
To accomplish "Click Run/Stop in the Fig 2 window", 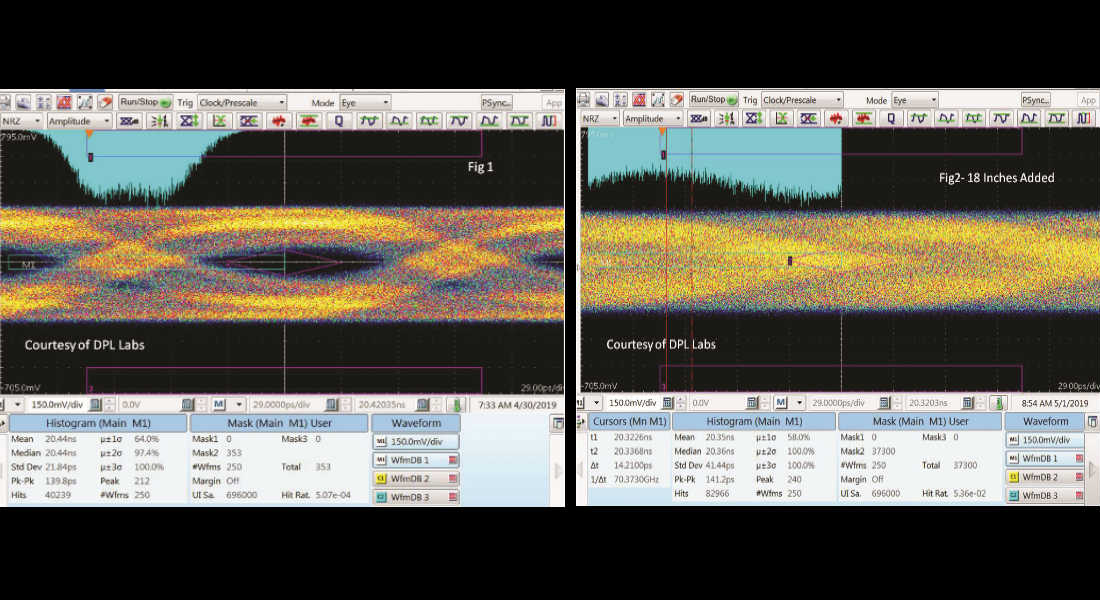I will (x=713, y=100).
